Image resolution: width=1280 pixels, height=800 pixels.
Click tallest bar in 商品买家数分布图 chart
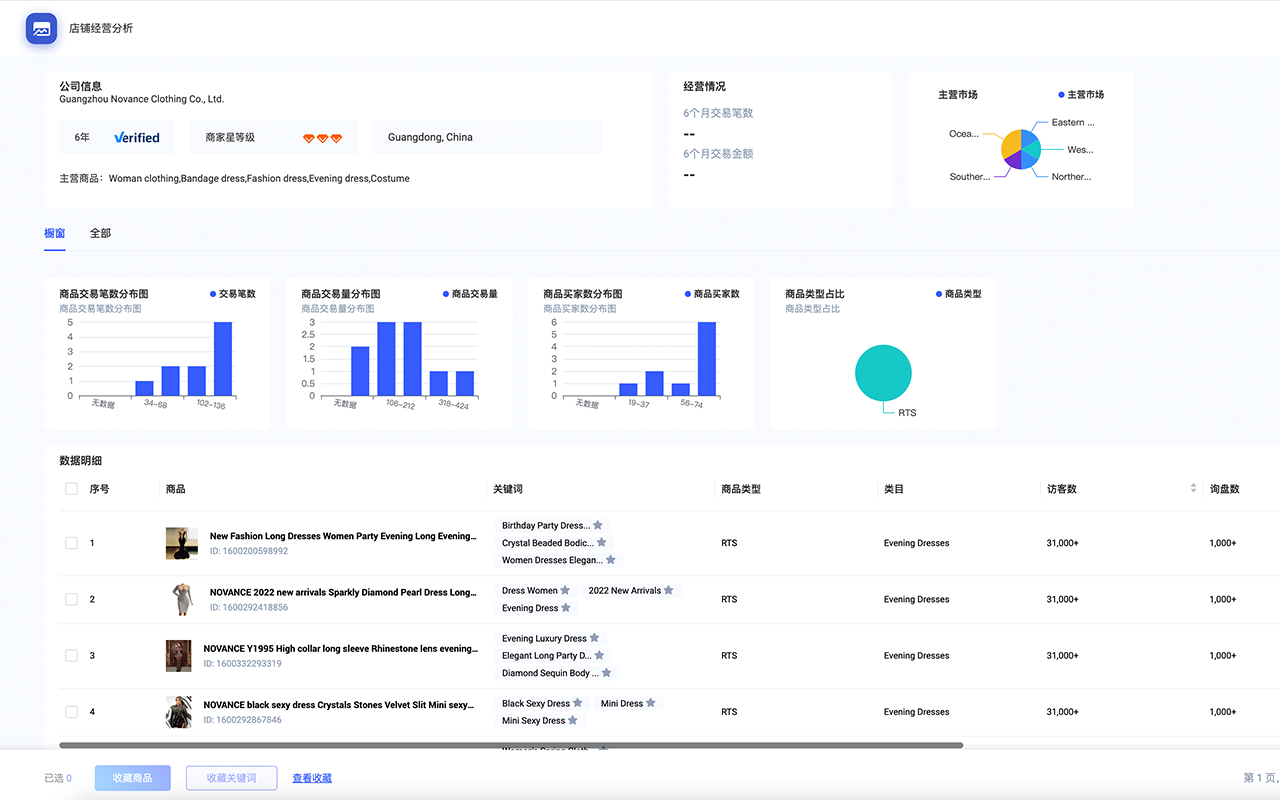pyautogui.click(x=707, y=359)
